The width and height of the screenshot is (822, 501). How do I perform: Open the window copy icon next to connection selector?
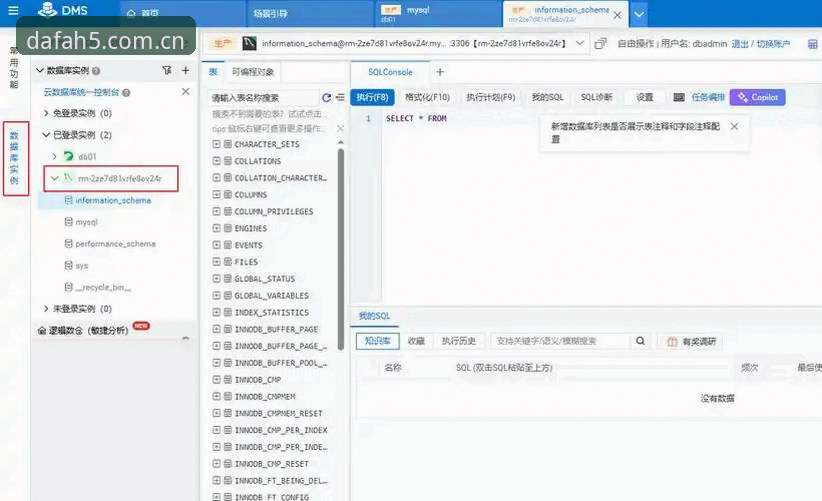point(600,43)
